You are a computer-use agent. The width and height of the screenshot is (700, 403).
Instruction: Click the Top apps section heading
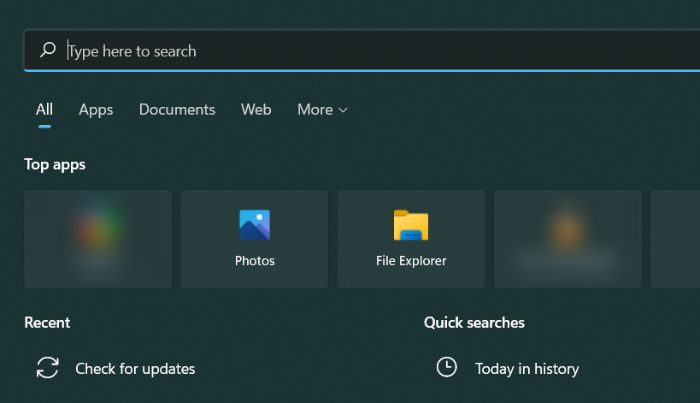pos(55,165)
